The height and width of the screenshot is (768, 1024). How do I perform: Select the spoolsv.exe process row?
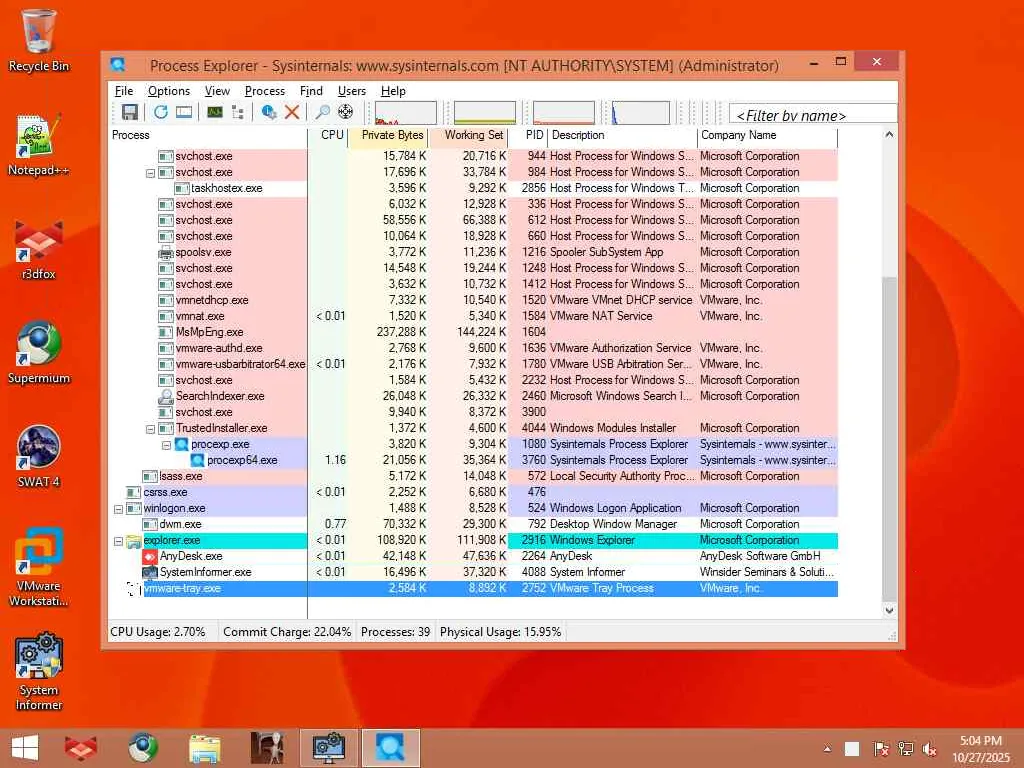[473, 252]
